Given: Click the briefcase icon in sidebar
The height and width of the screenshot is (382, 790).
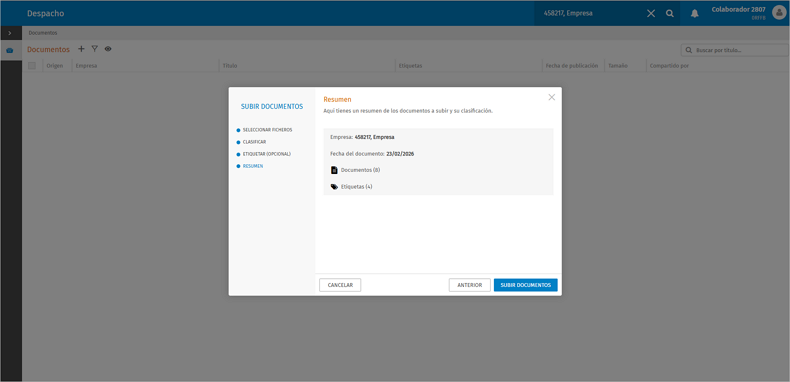Looking at the screenshot, I should [x=10, y=50].
